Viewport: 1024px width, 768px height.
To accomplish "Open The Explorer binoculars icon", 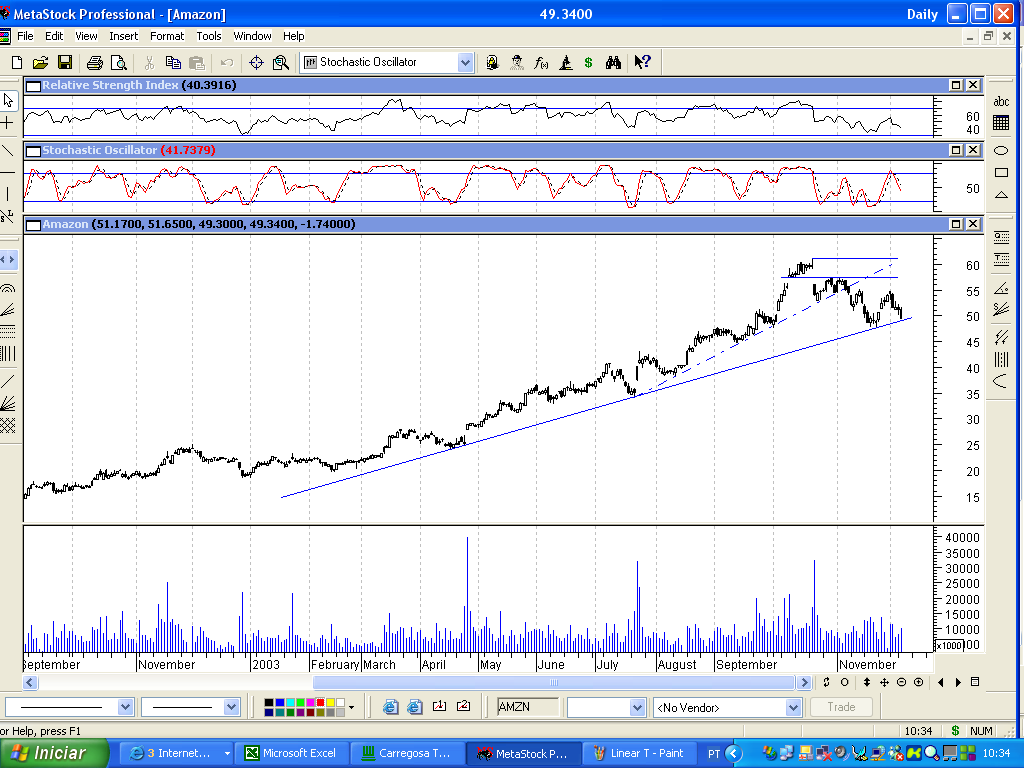I will 613,63.
